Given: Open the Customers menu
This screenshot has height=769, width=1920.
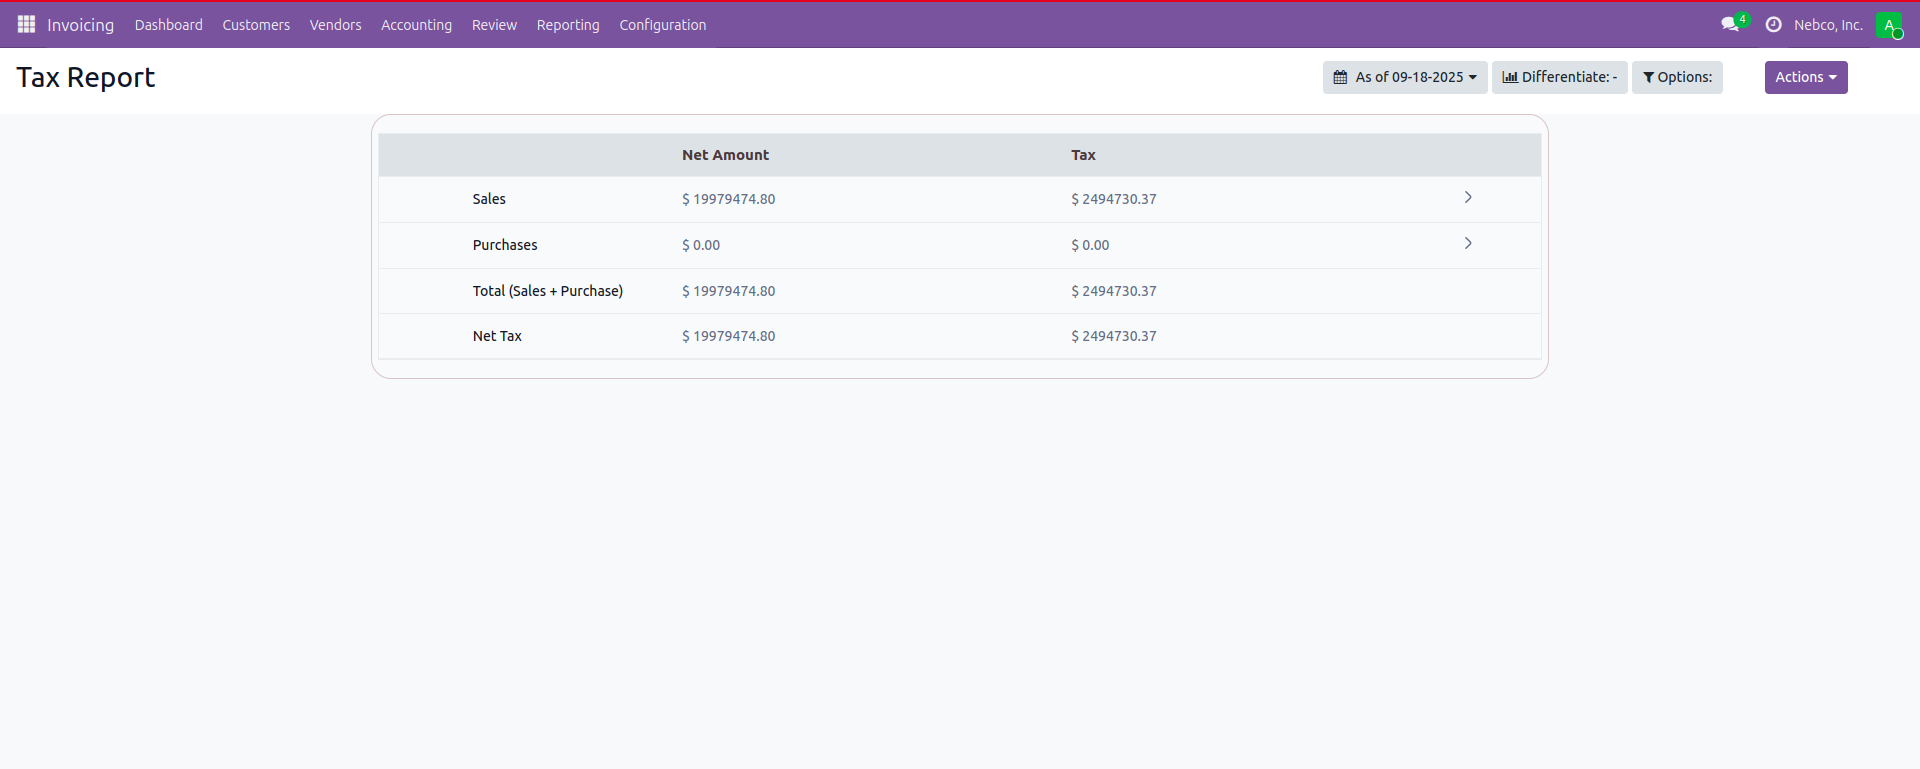Looking at the screenshot, I should click(256, 25).
